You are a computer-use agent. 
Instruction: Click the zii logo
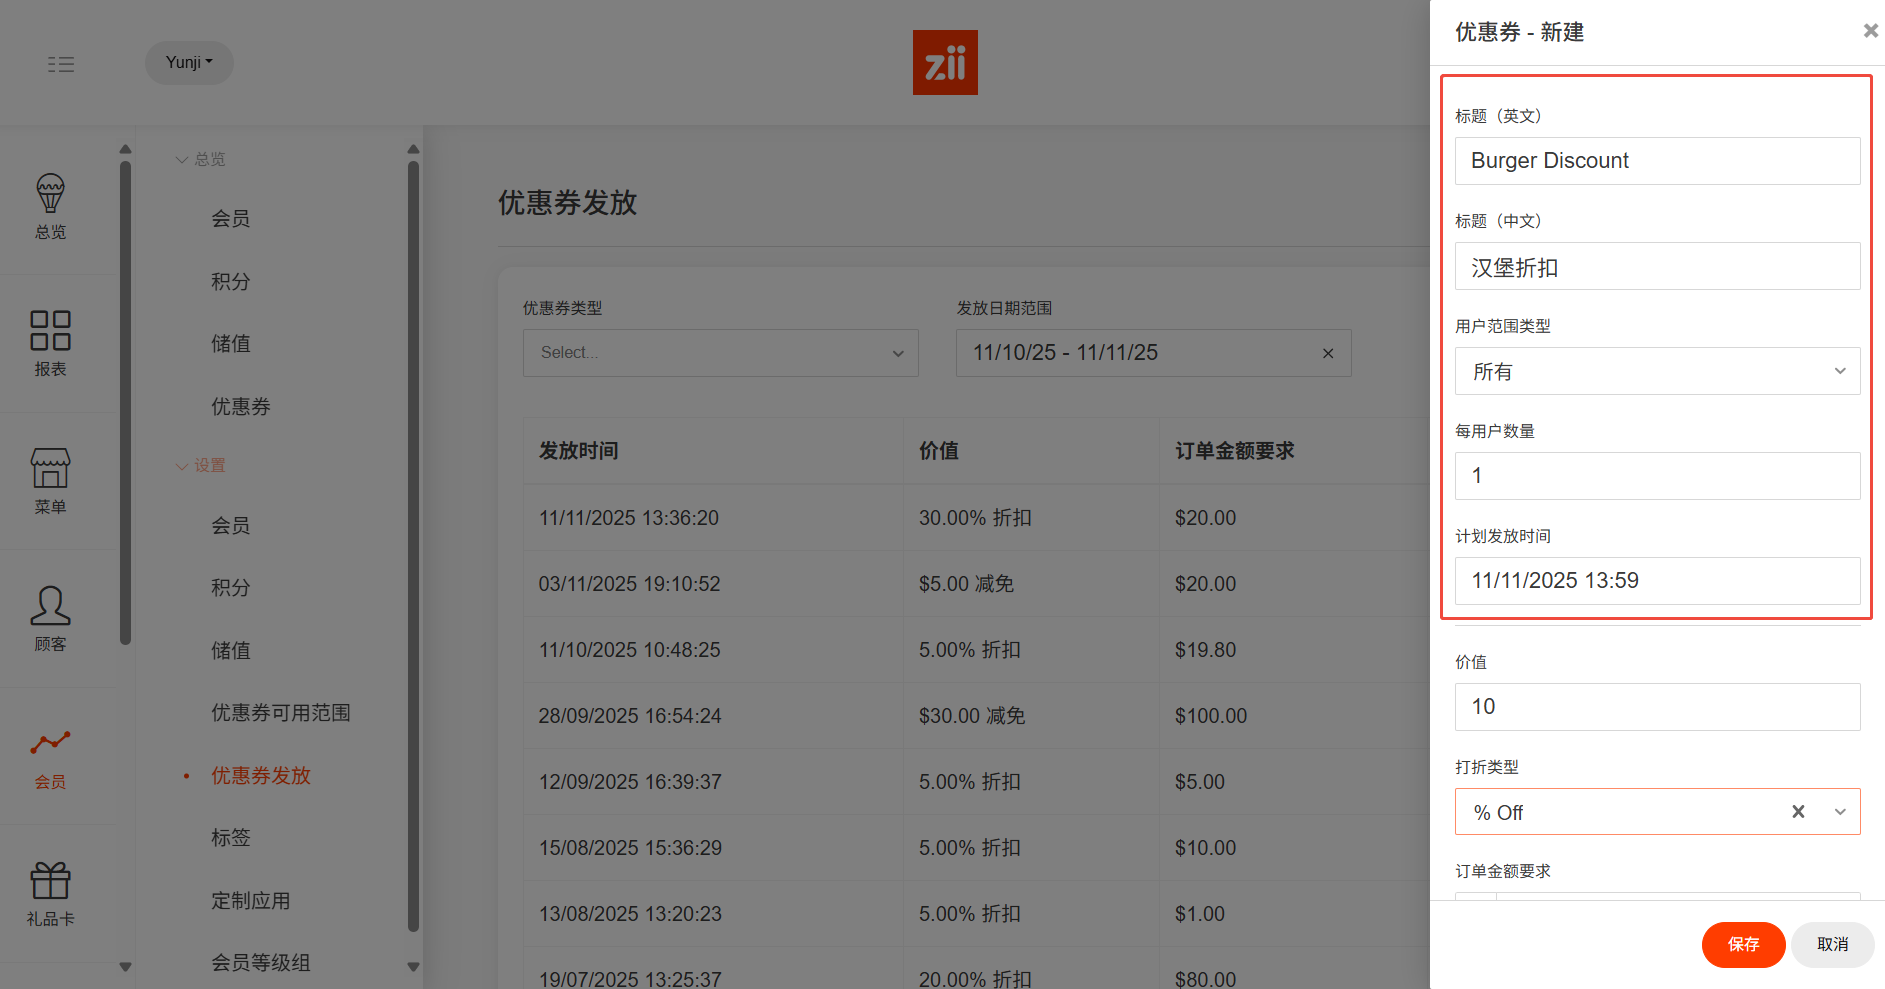(x=944, y=62)
